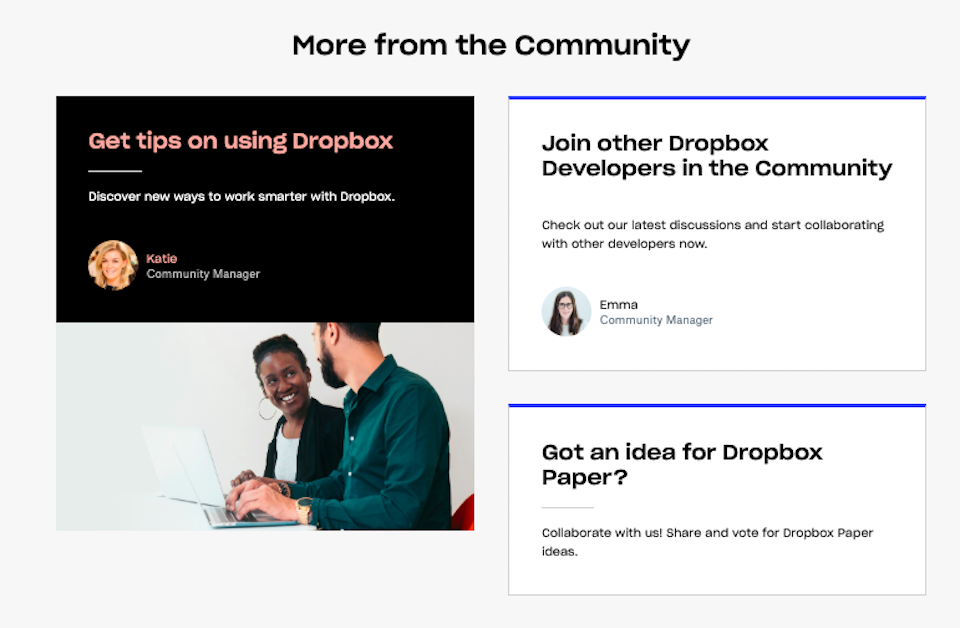Image resolution: width=960 pixels, height=628 pixels.
Task: Click the photo of two people at laptop
Action: click(x=265, y=426)
